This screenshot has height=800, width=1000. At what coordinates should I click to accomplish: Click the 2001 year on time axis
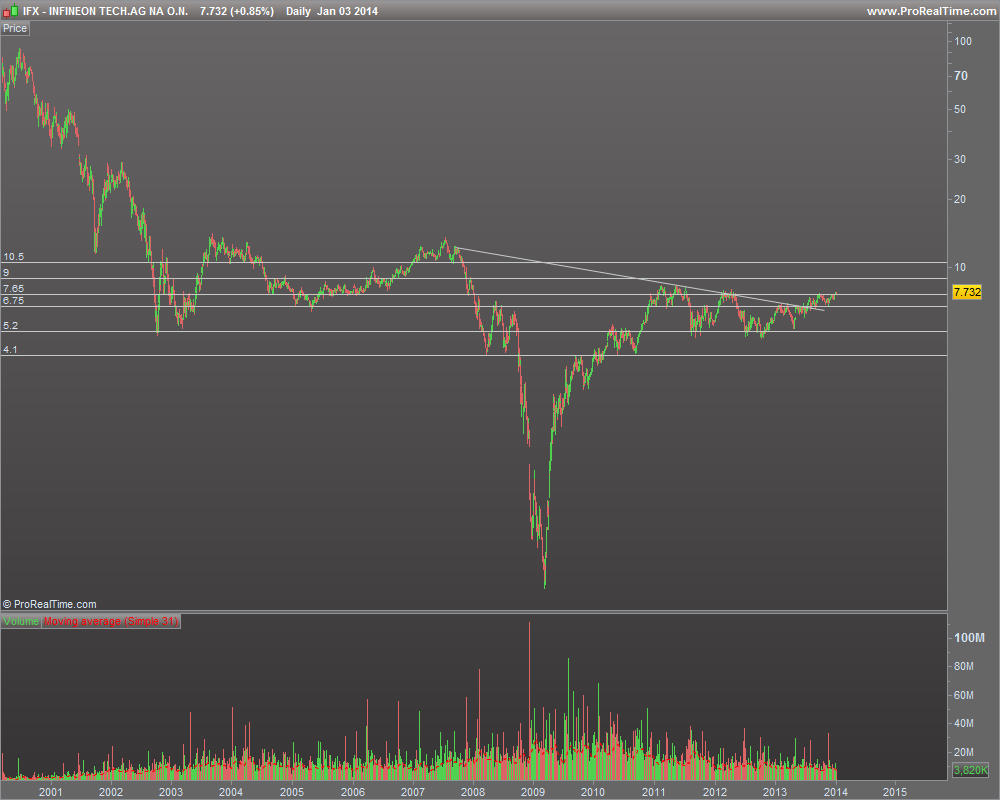pyautogui.click(x=50, y=792)
